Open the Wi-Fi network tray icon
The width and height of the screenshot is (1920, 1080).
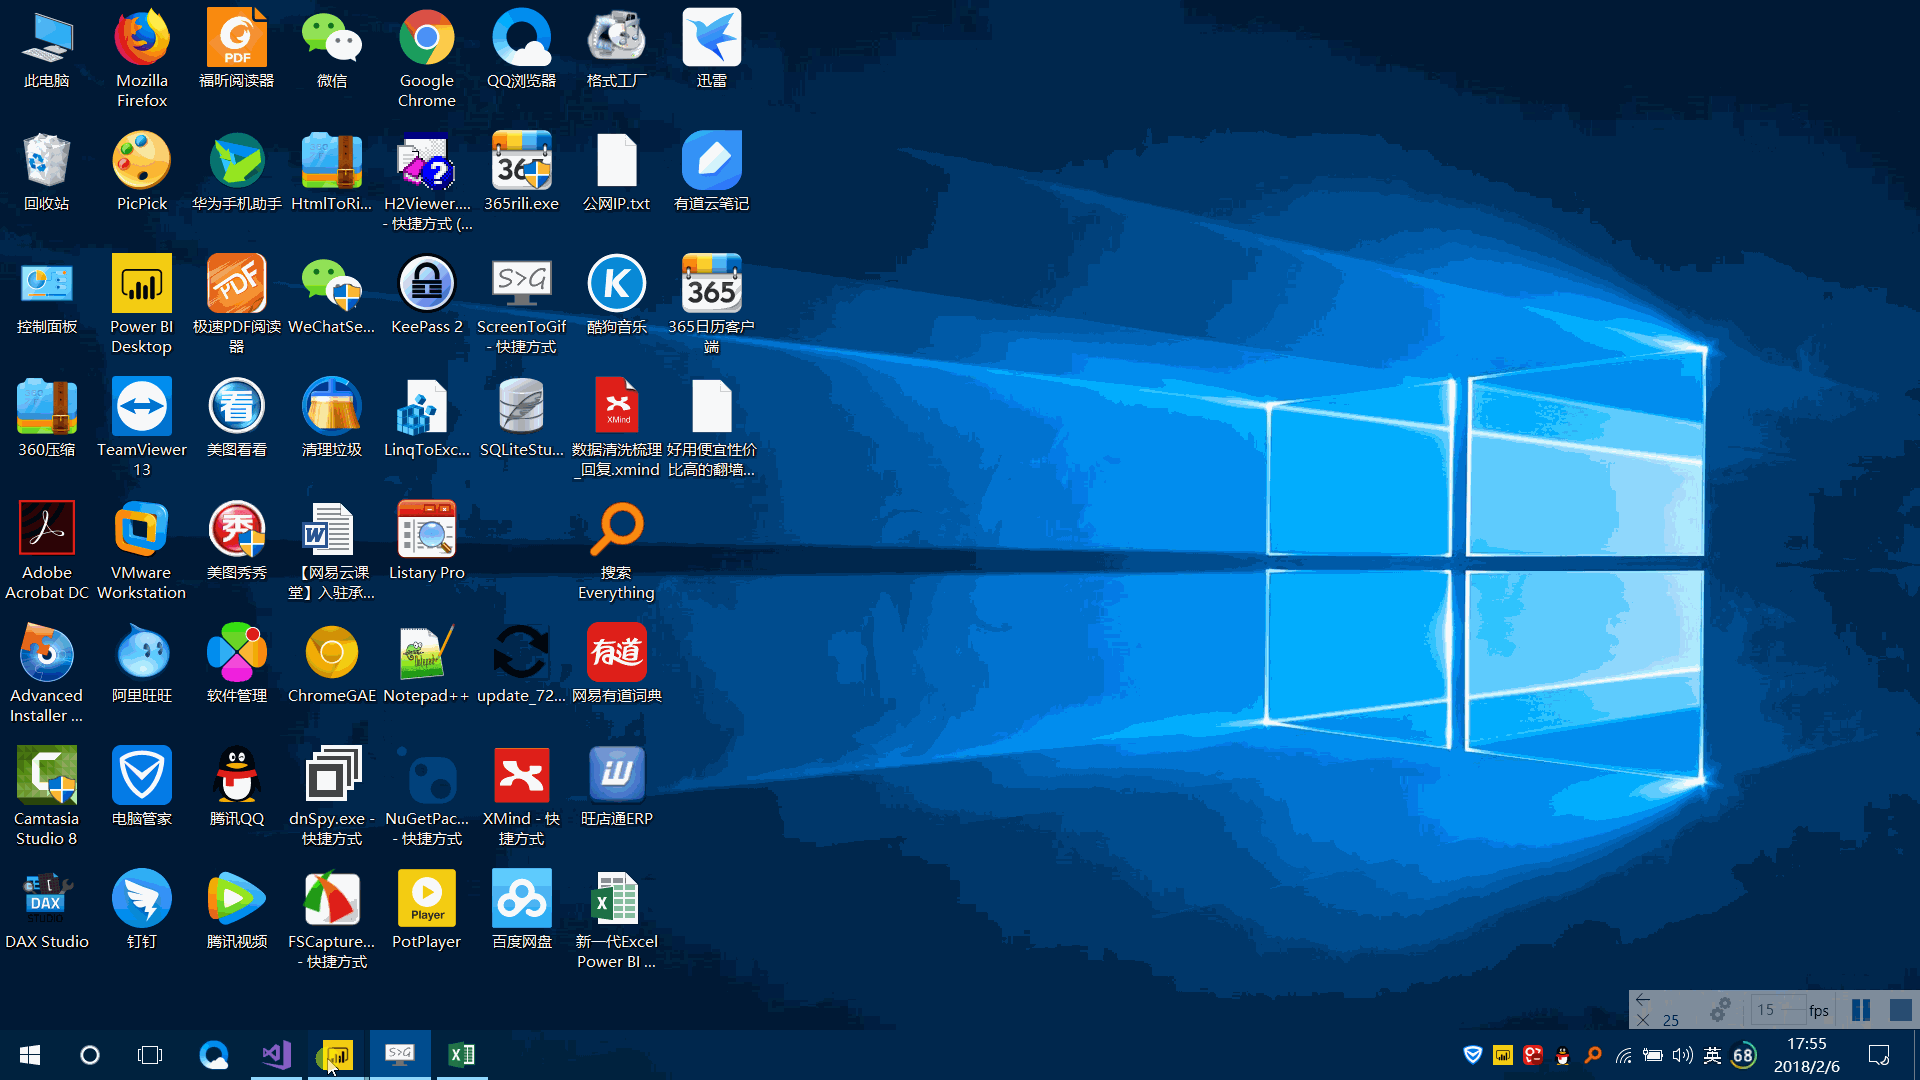pyautogui.click(x=1623, y=1055)
